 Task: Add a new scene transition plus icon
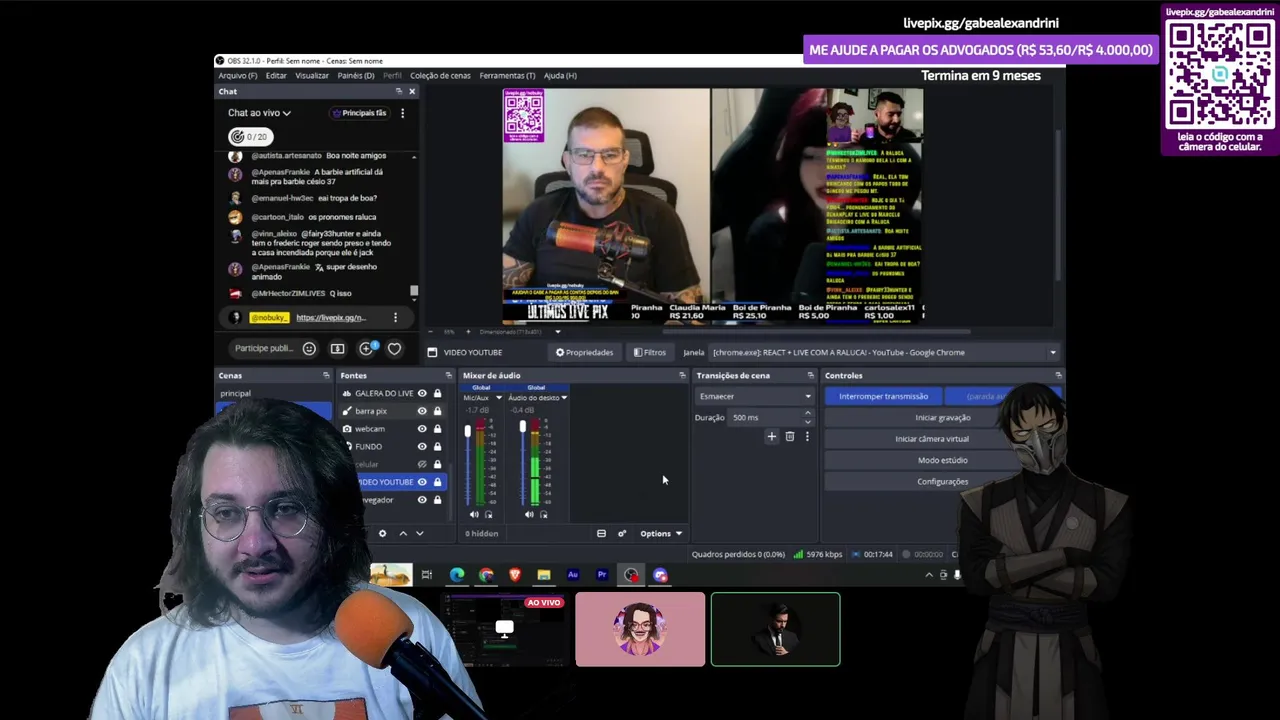click(771, 436)
